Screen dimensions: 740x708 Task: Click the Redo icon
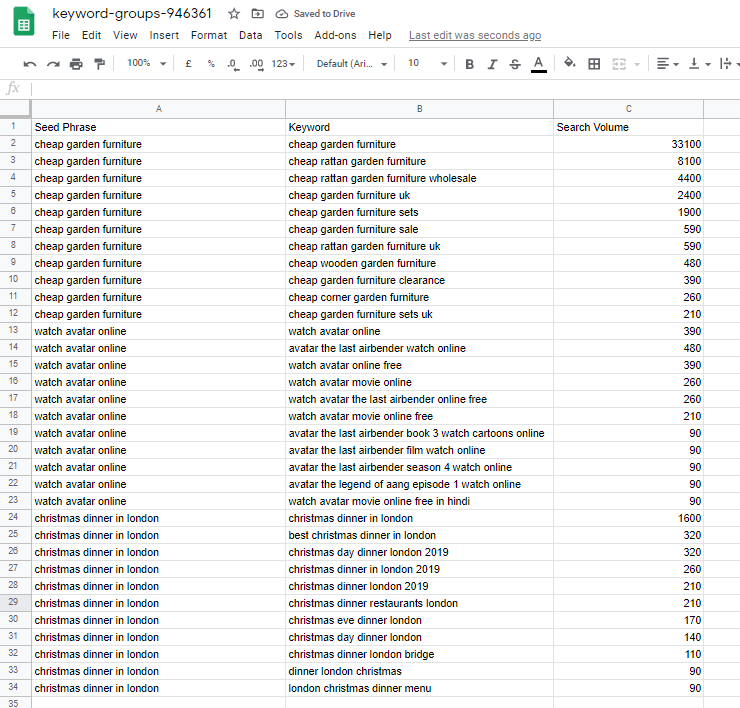pyautogui.click(x=53, y=64)
